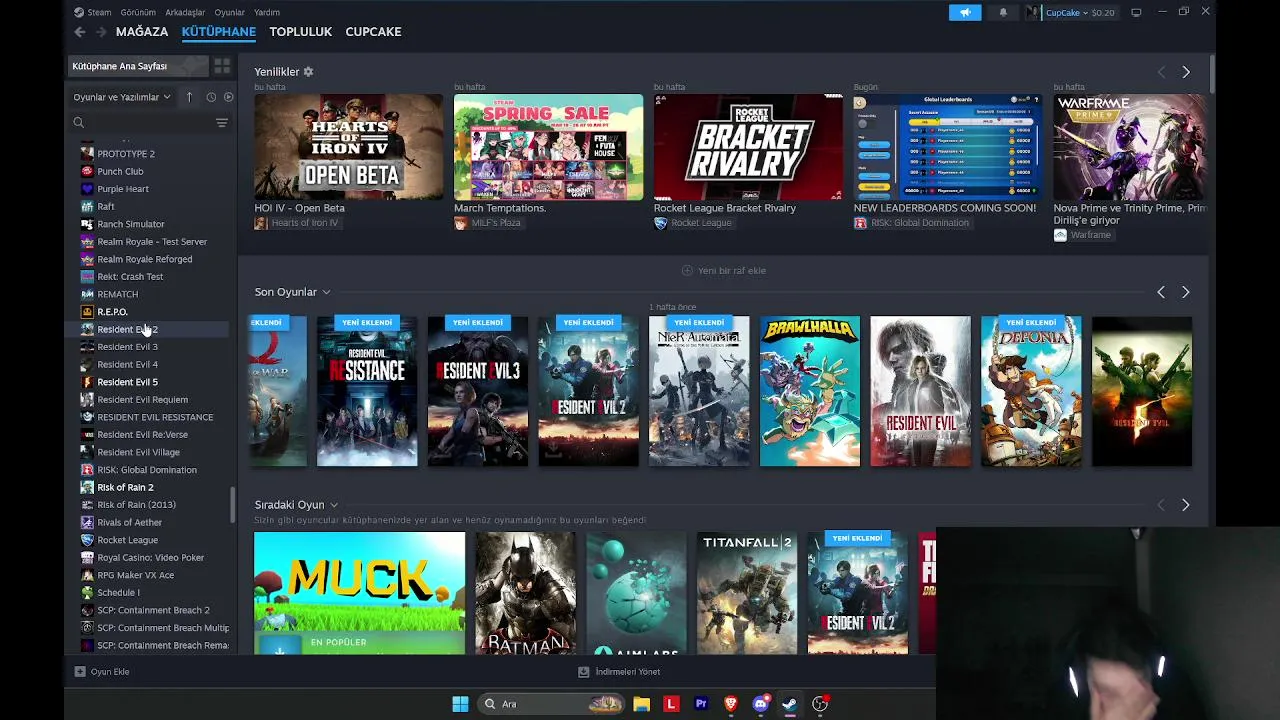
Task: Open Discord from the taskbar
Action: [x=760, y=704]
